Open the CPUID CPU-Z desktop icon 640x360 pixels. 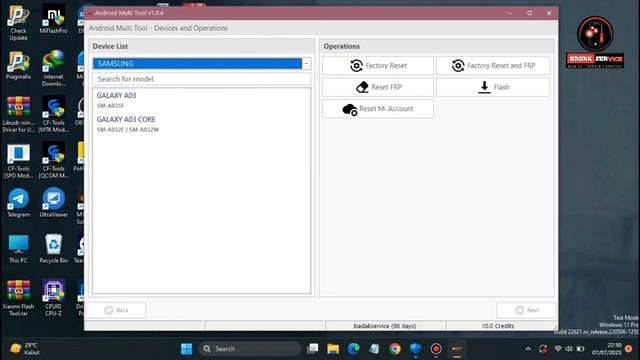coord(53,298)
